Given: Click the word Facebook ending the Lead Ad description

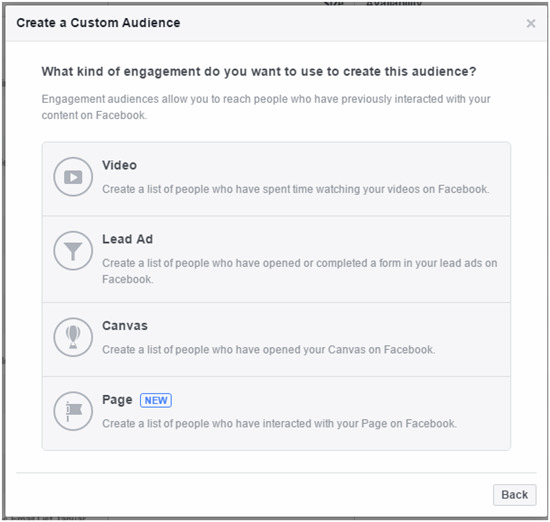Looking at the screenshot, I should pyautogui.click(x=128, y=280).
